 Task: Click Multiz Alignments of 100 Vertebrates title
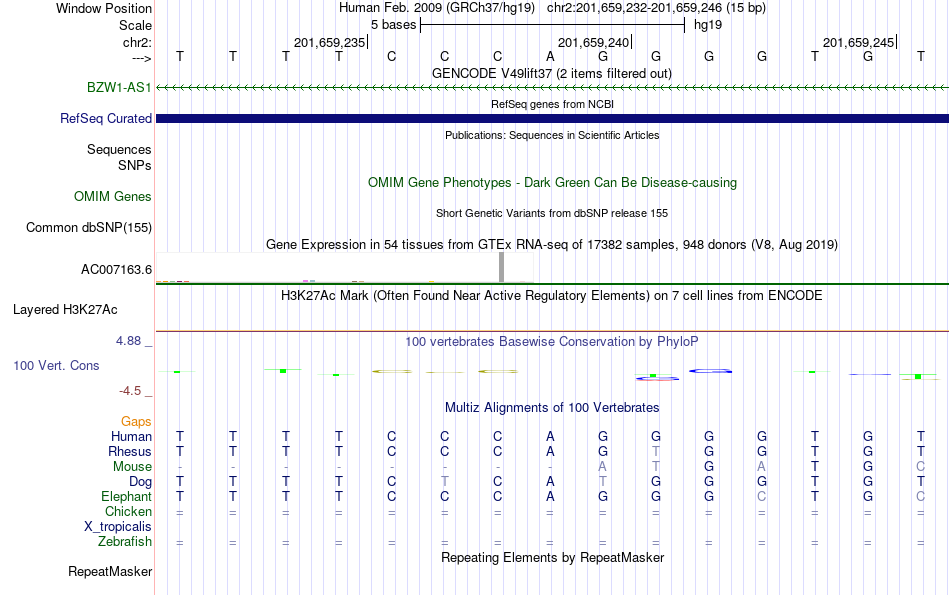[x=552, y=407]
